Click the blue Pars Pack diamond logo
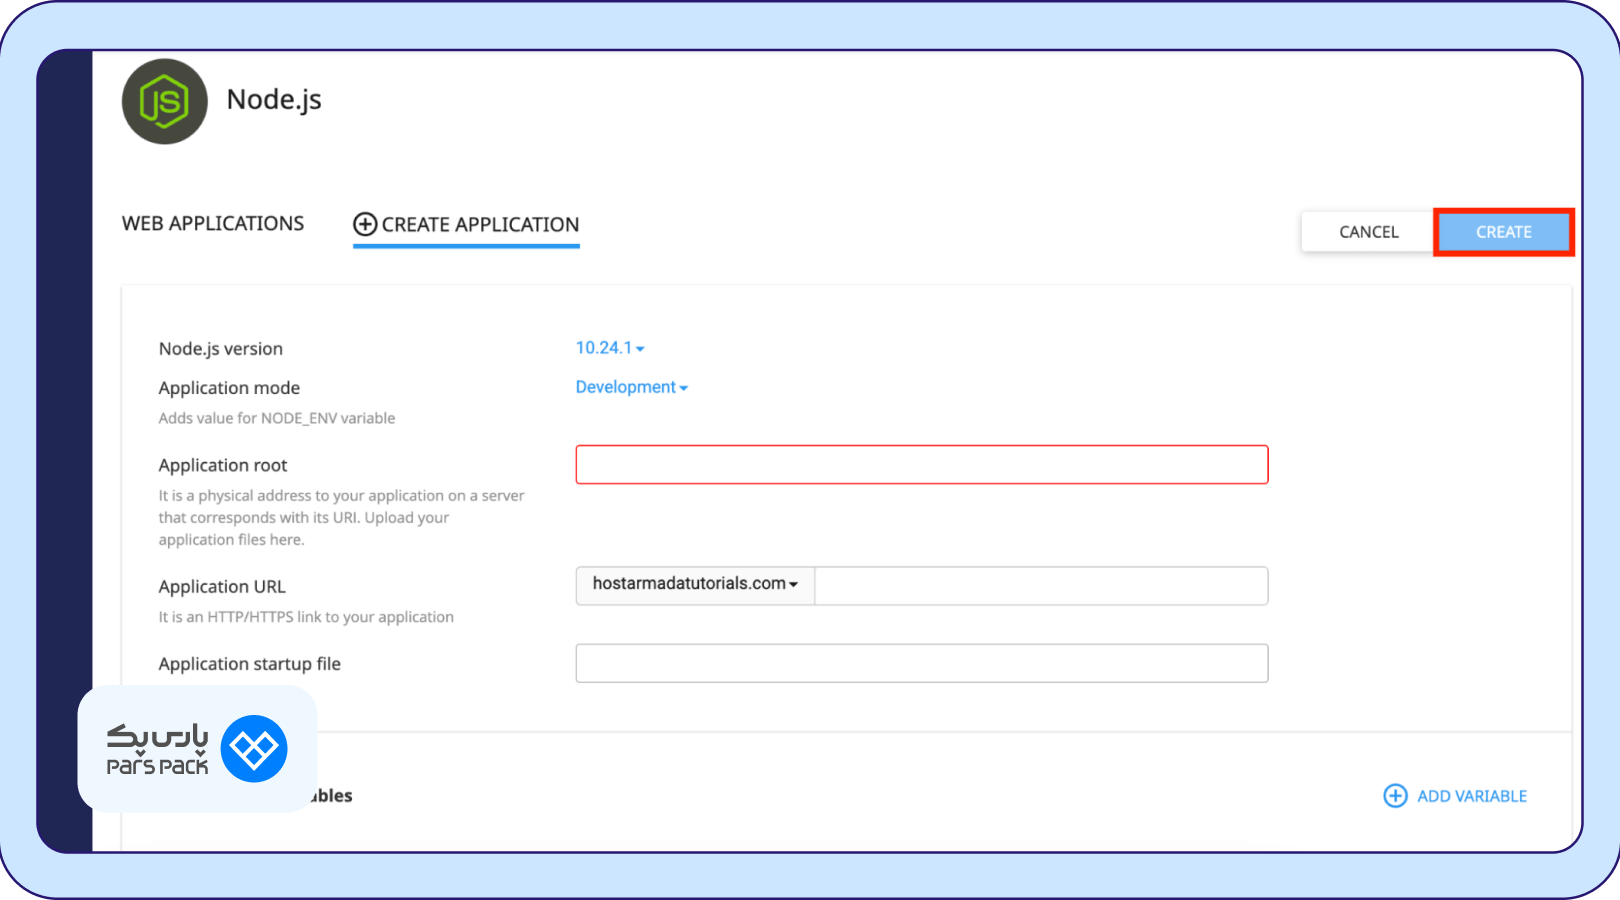Screen dimensions: 1620x900 [254, 749]
